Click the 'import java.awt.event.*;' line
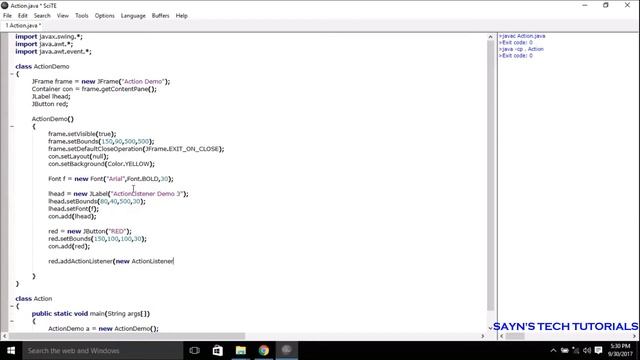The image size is (640, 360). coord(53,52)
